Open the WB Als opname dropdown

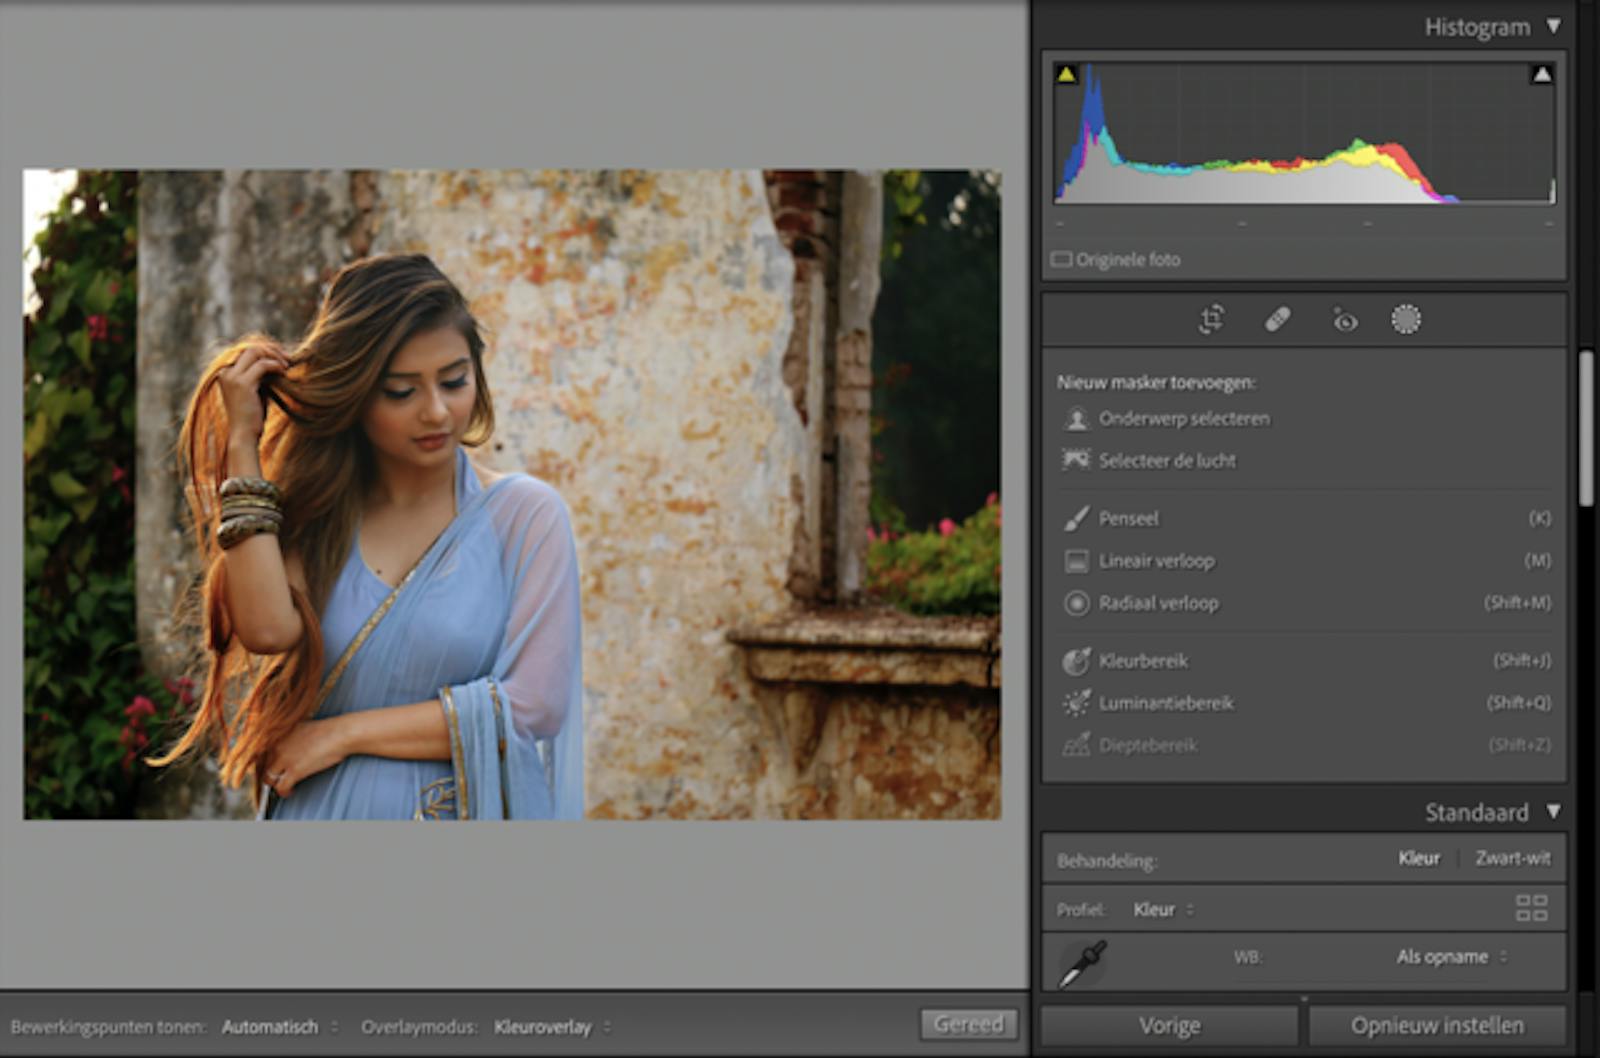[x=1450, y=957]
